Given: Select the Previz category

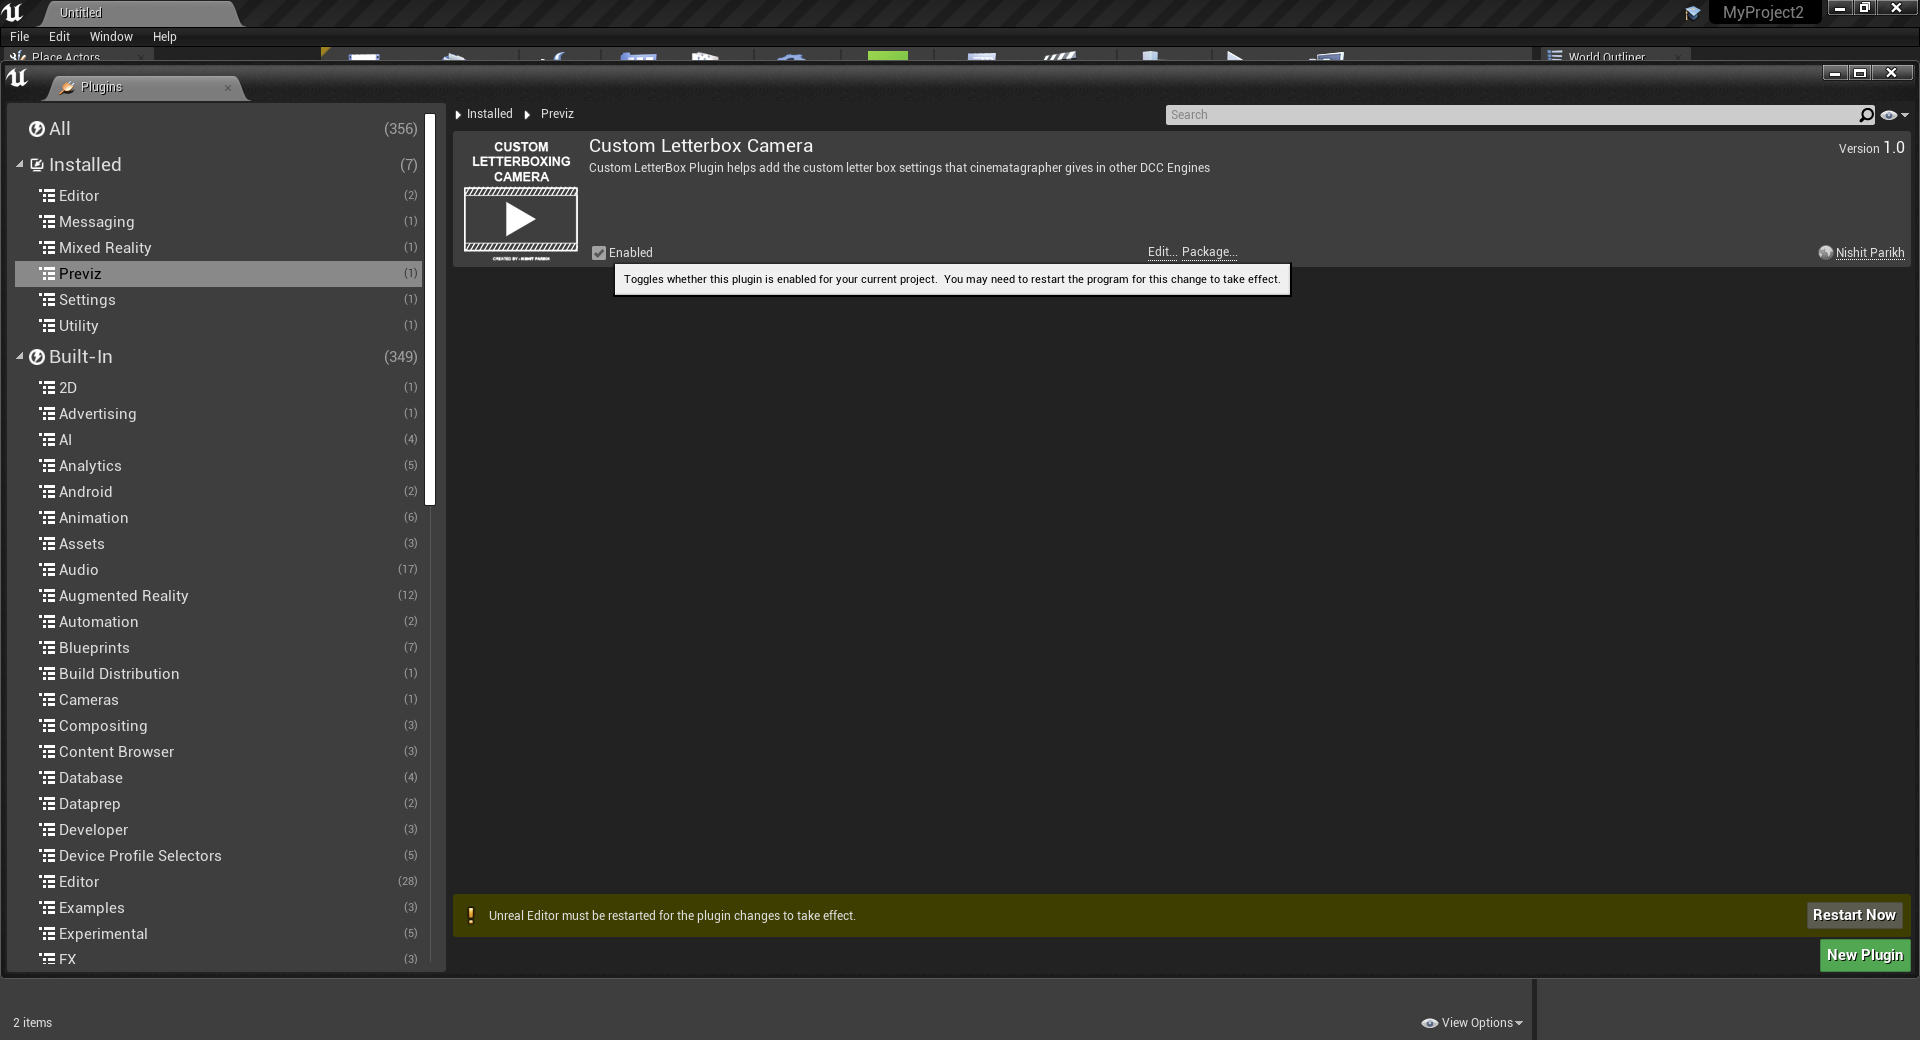Looking at the screenshot, I should (x=218, y=274).
